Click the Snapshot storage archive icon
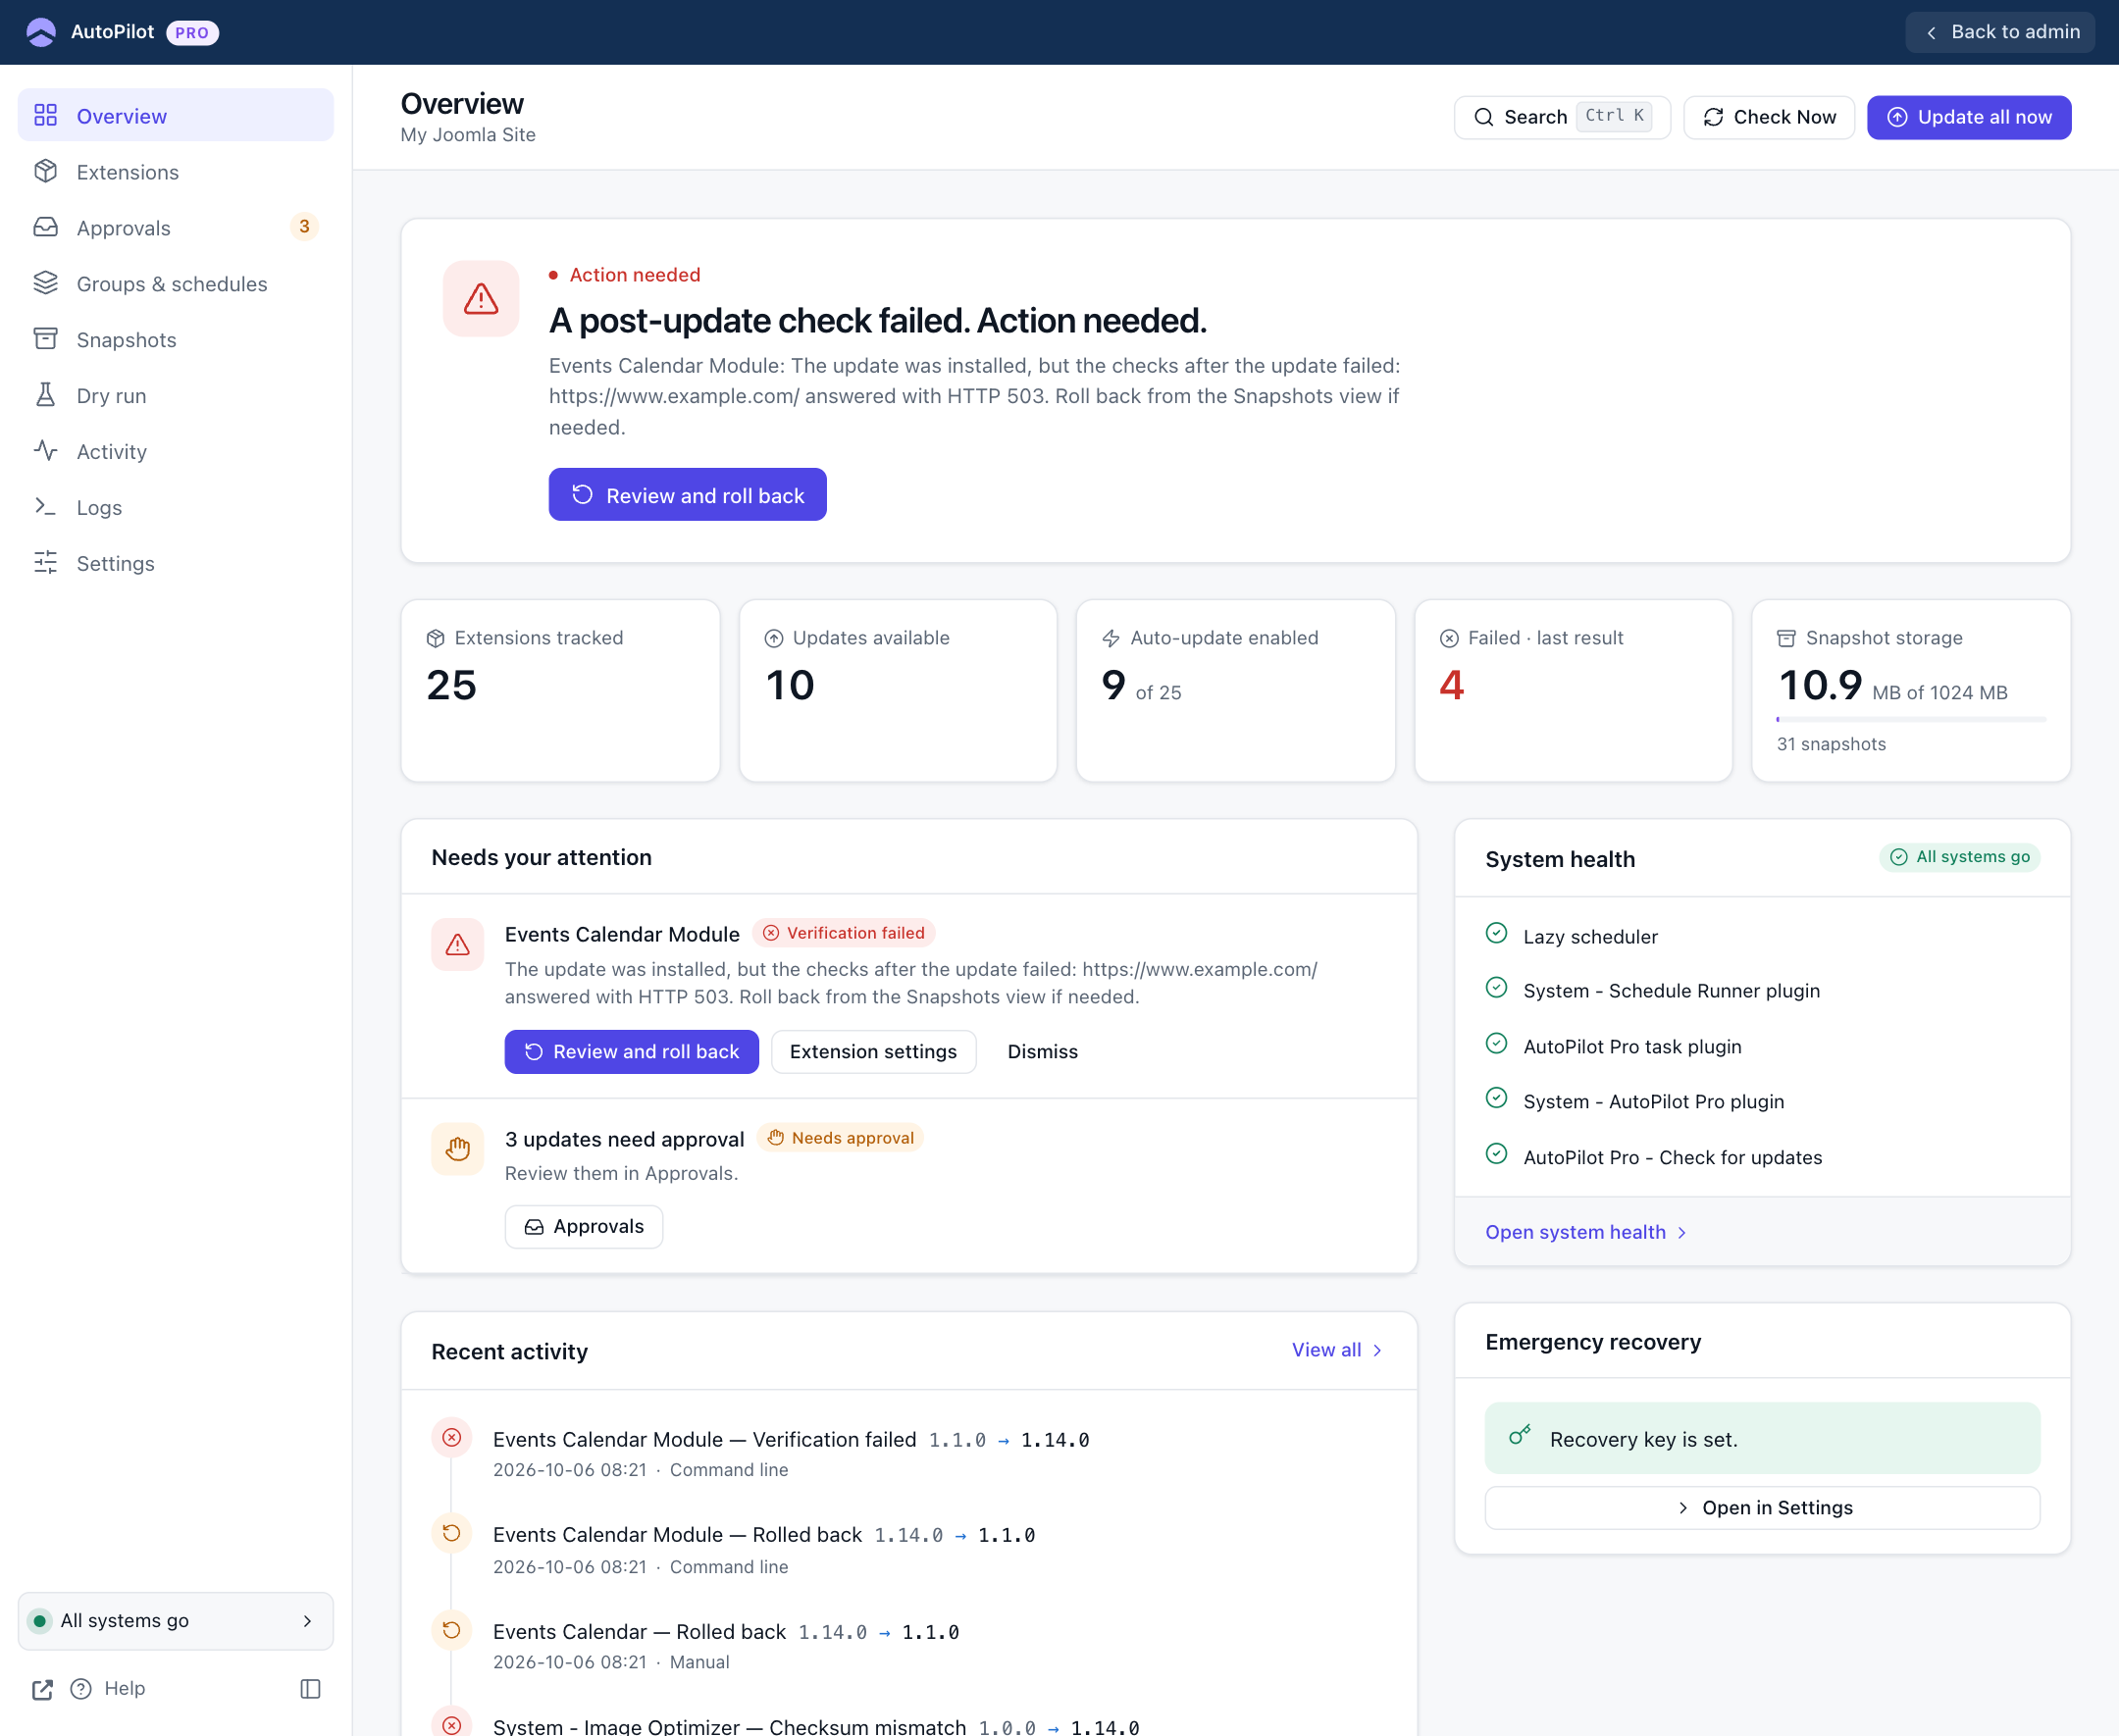Viewport: 2119px width, 1736px height. pyautogui.click(x=1786, y=638)
